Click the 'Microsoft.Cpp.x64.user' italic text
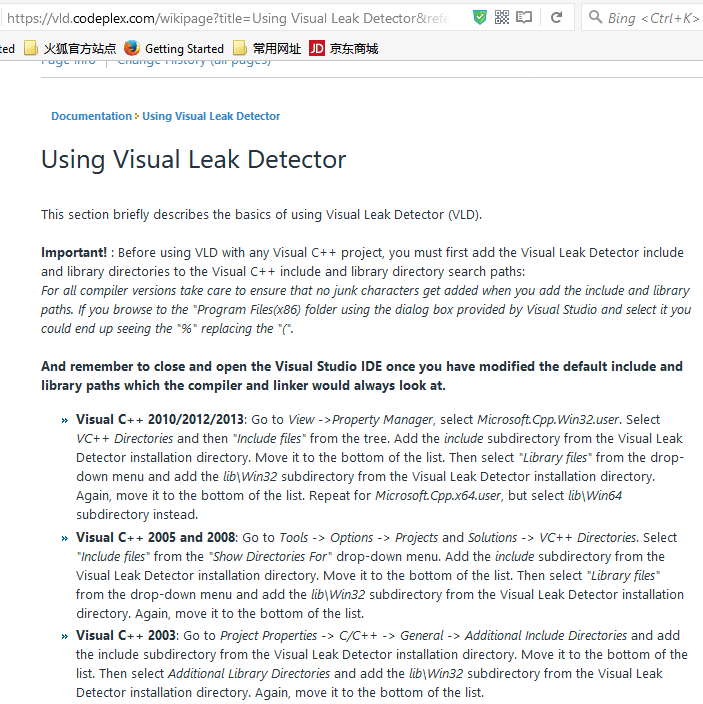 438,495
